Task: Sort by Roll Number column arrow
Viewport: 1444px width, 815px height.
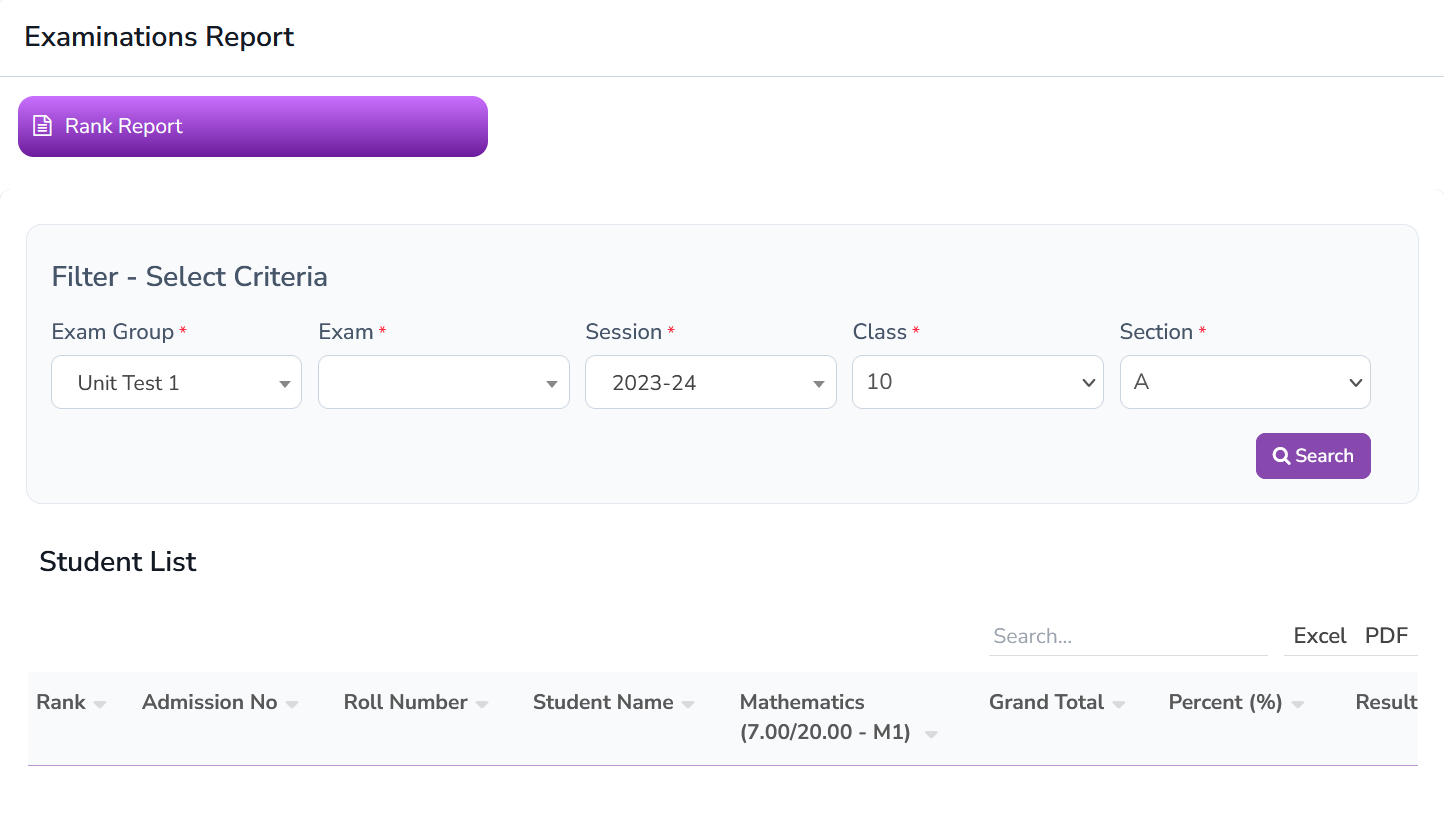Action: pos(482,704)
